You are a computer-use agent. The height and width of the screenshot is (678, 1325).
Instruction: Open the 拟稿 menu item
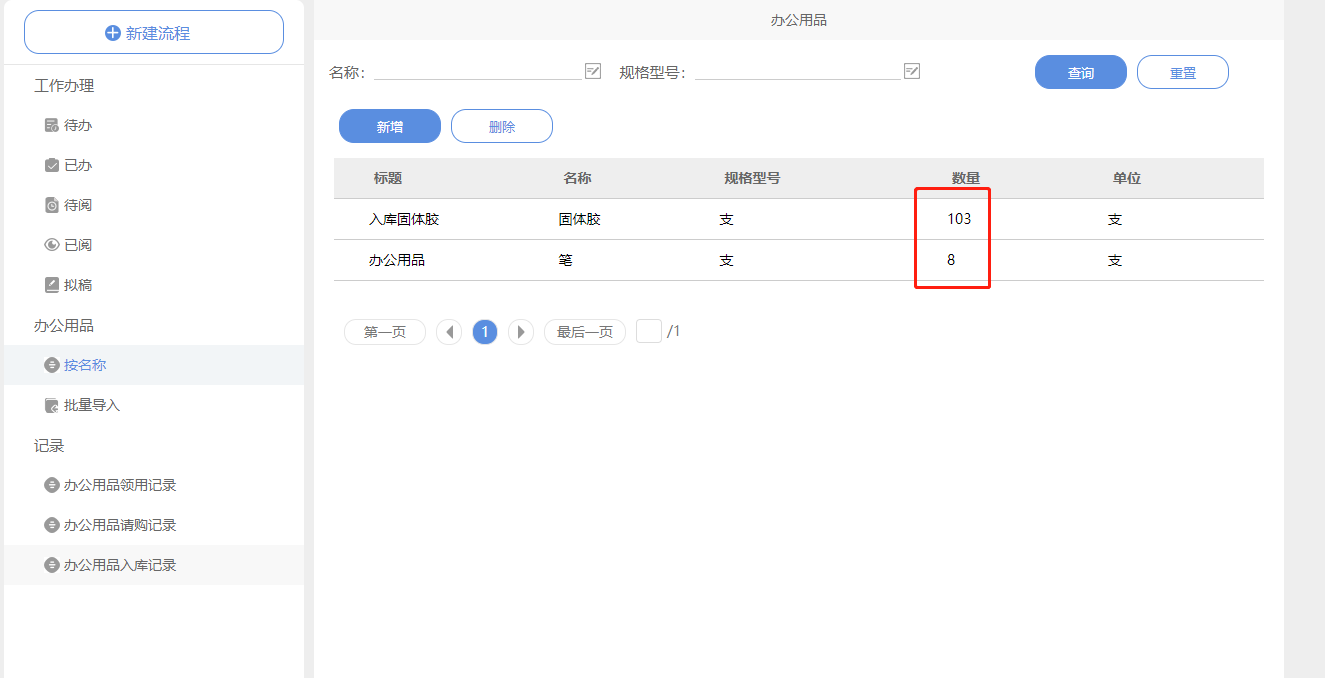coord(154,285)
